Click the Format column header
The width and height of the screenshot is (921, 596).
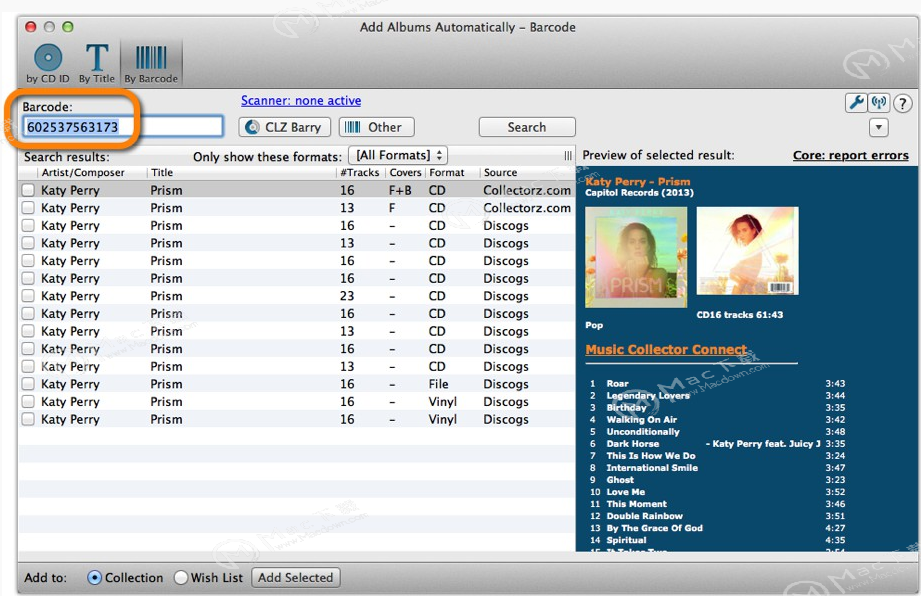[447, 173]
